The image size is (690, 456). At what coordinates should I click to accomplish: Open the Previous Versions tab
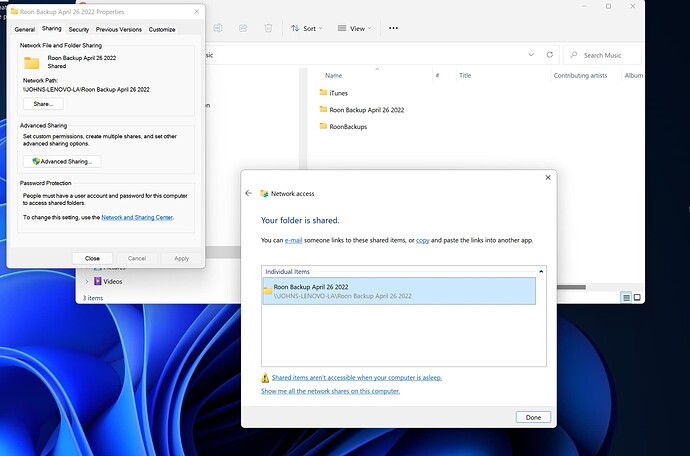coord(119,29)
